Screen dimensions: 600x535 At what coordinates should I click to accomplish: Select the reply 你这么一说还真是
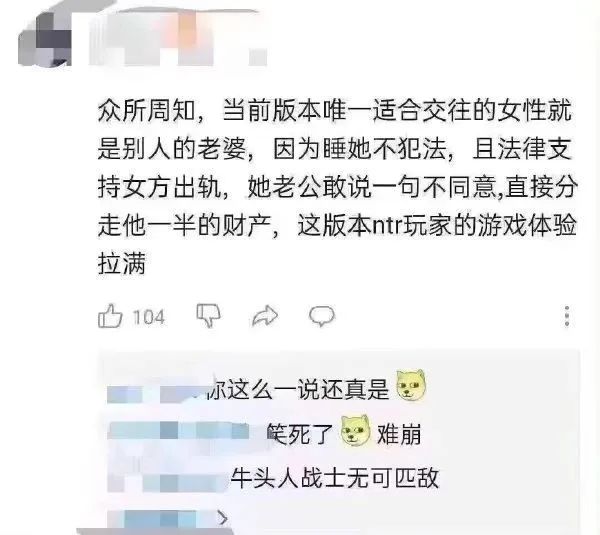300,390
